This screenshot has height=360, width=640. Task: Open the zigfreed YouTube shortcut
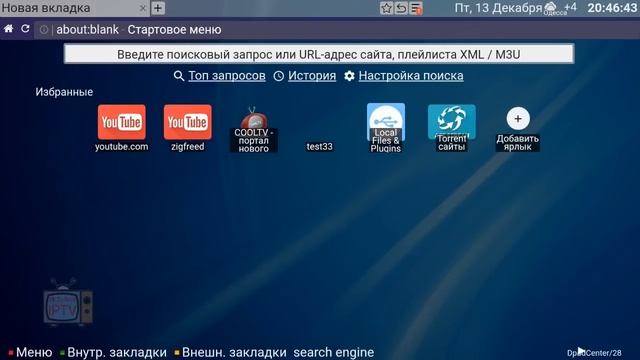(188, 128)
